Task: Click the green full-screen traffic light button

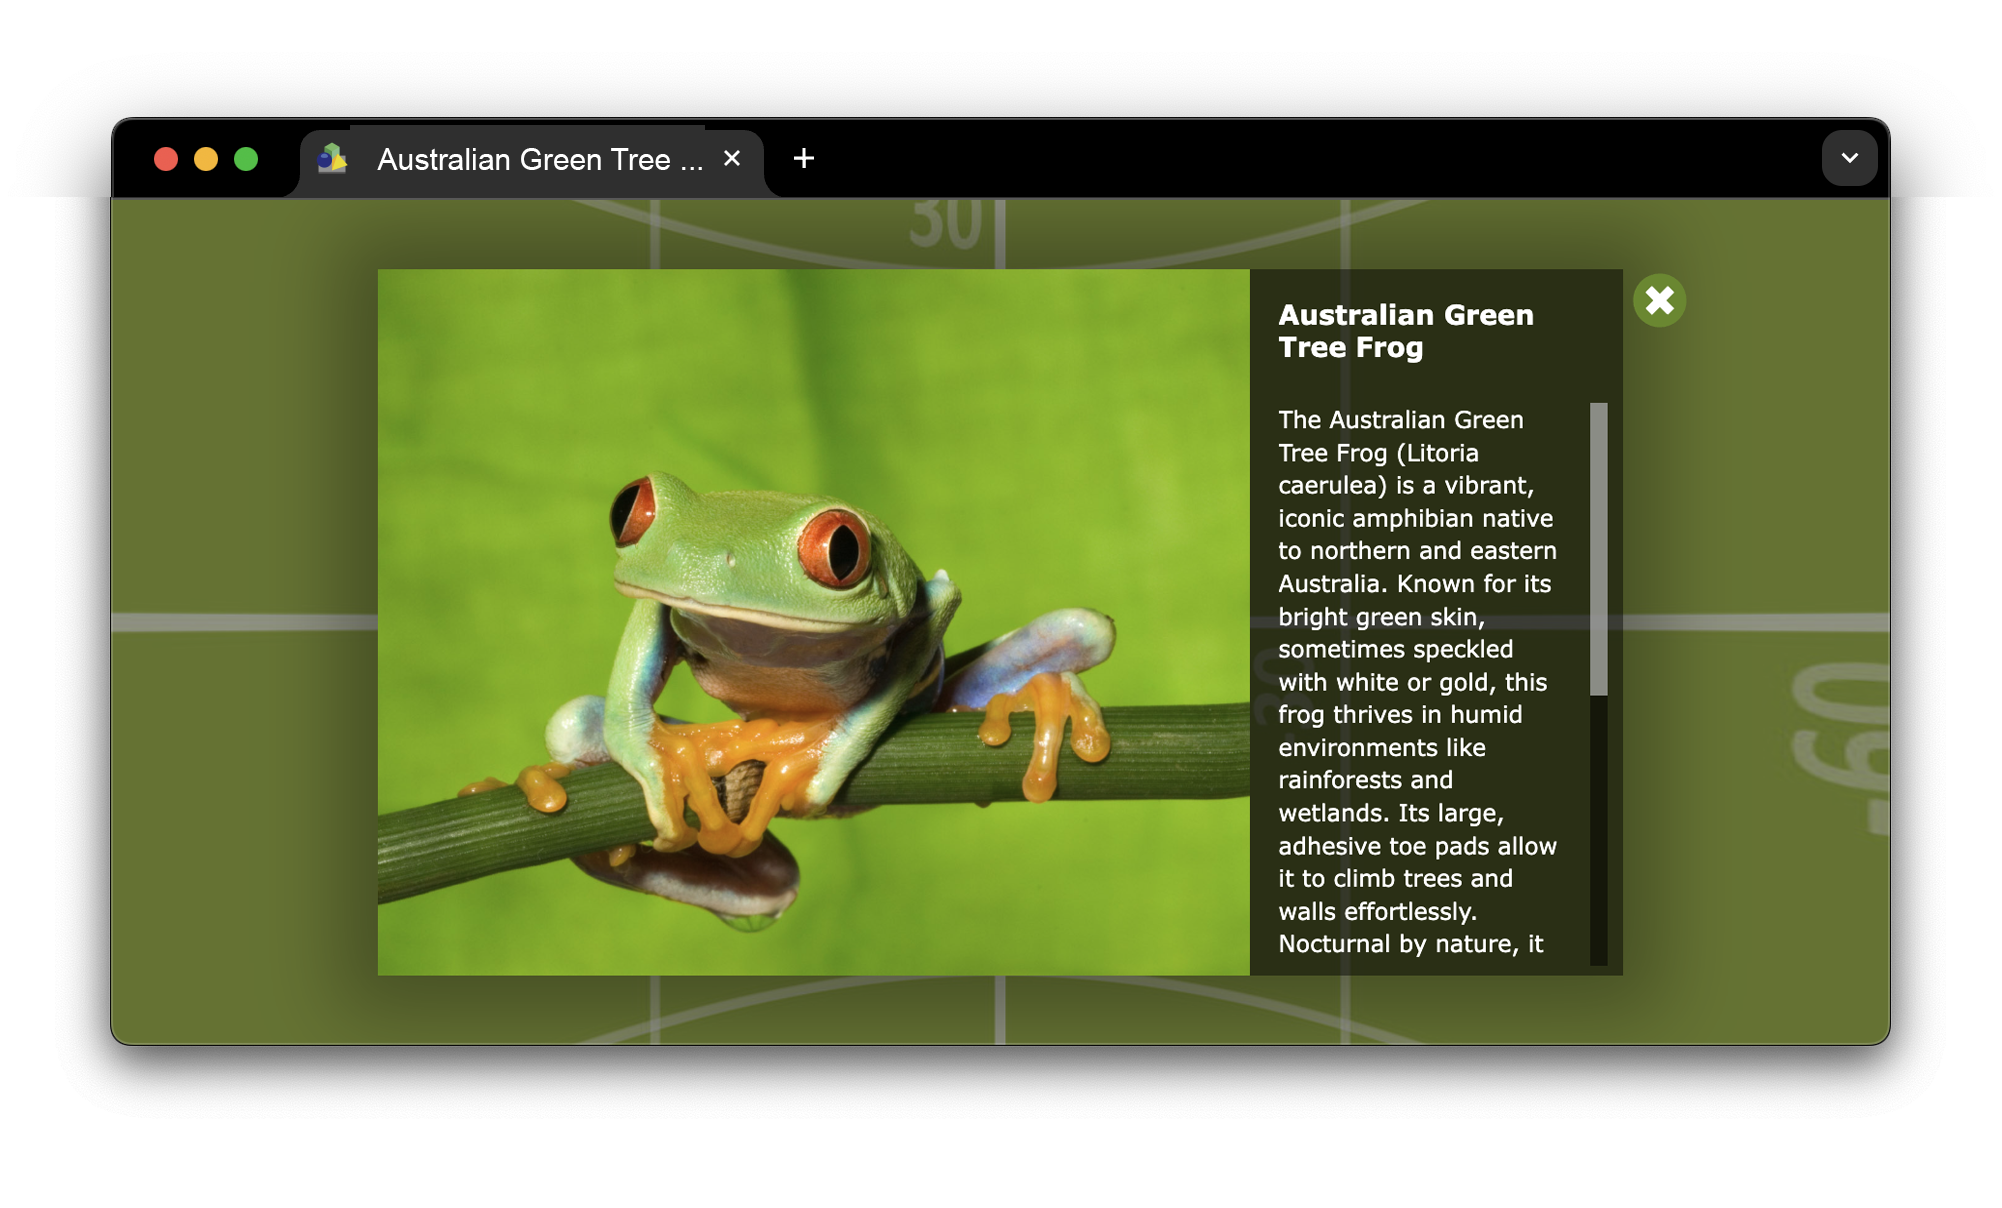Action: (245, 159)
